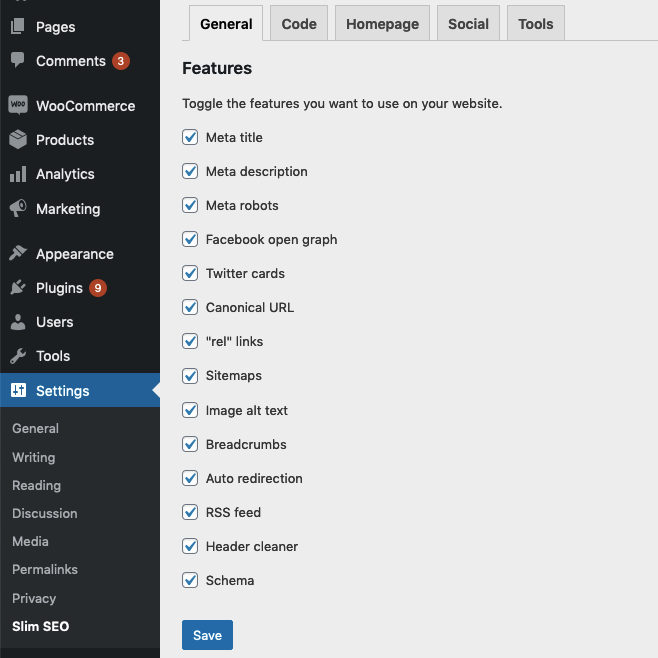Screen dimensions: 658x658
Task: Open Permalinks settings submenu link
Action: [x=45, y=569]
